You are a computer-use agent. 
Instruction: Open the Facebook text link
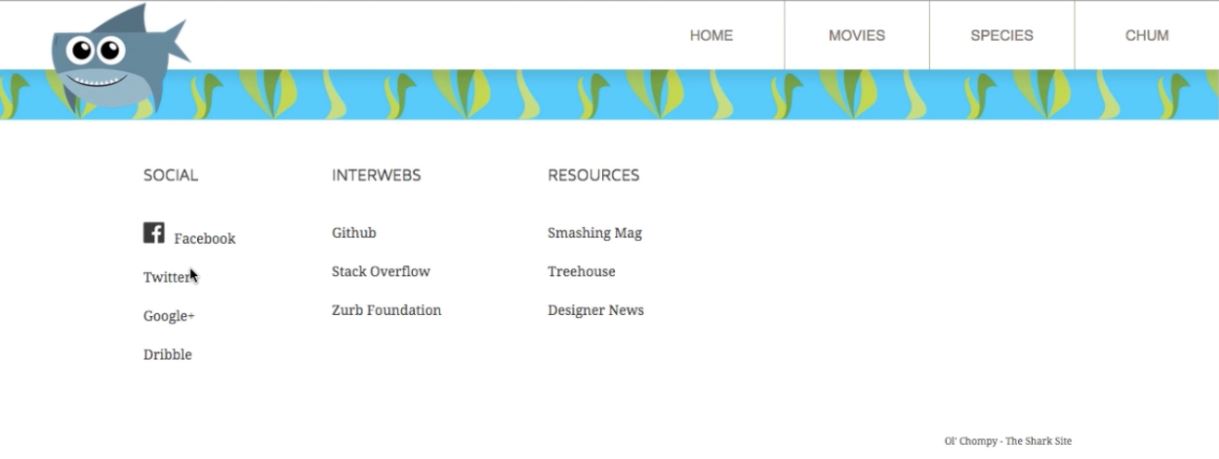coord(205,239)
